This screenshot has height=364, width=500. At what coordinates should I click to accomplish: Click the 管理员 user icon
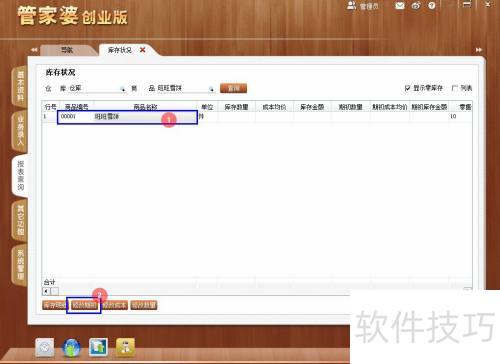click(x=351, y=6)
